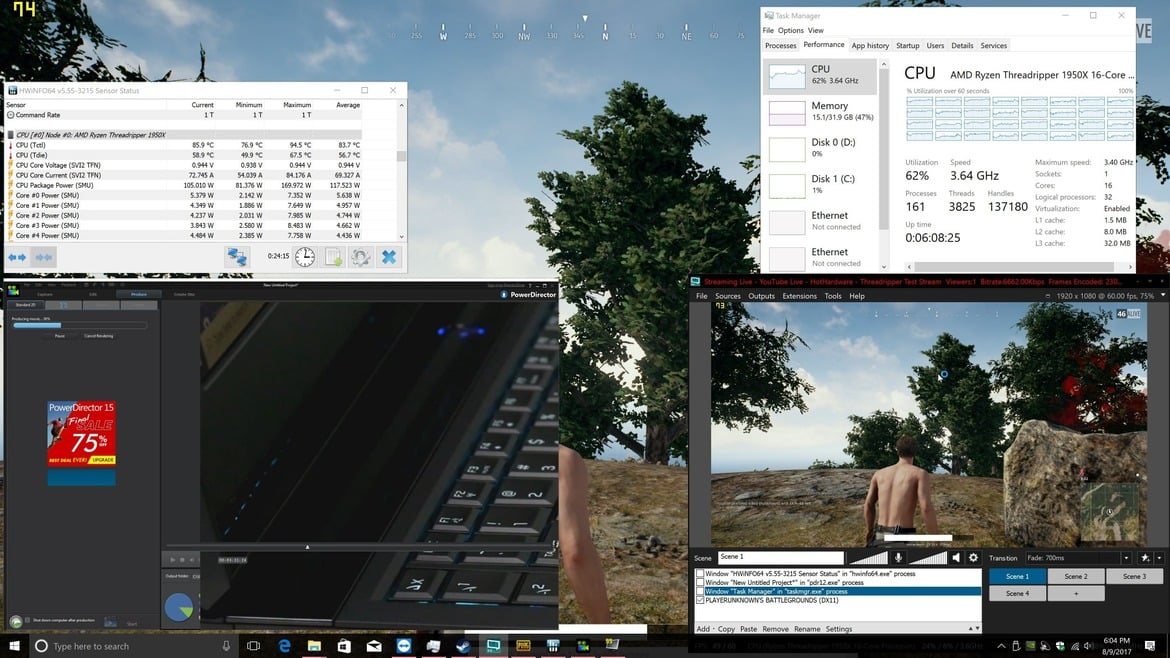
Task: Open Microsoft Store from taskbar
Action: (344, 646)
